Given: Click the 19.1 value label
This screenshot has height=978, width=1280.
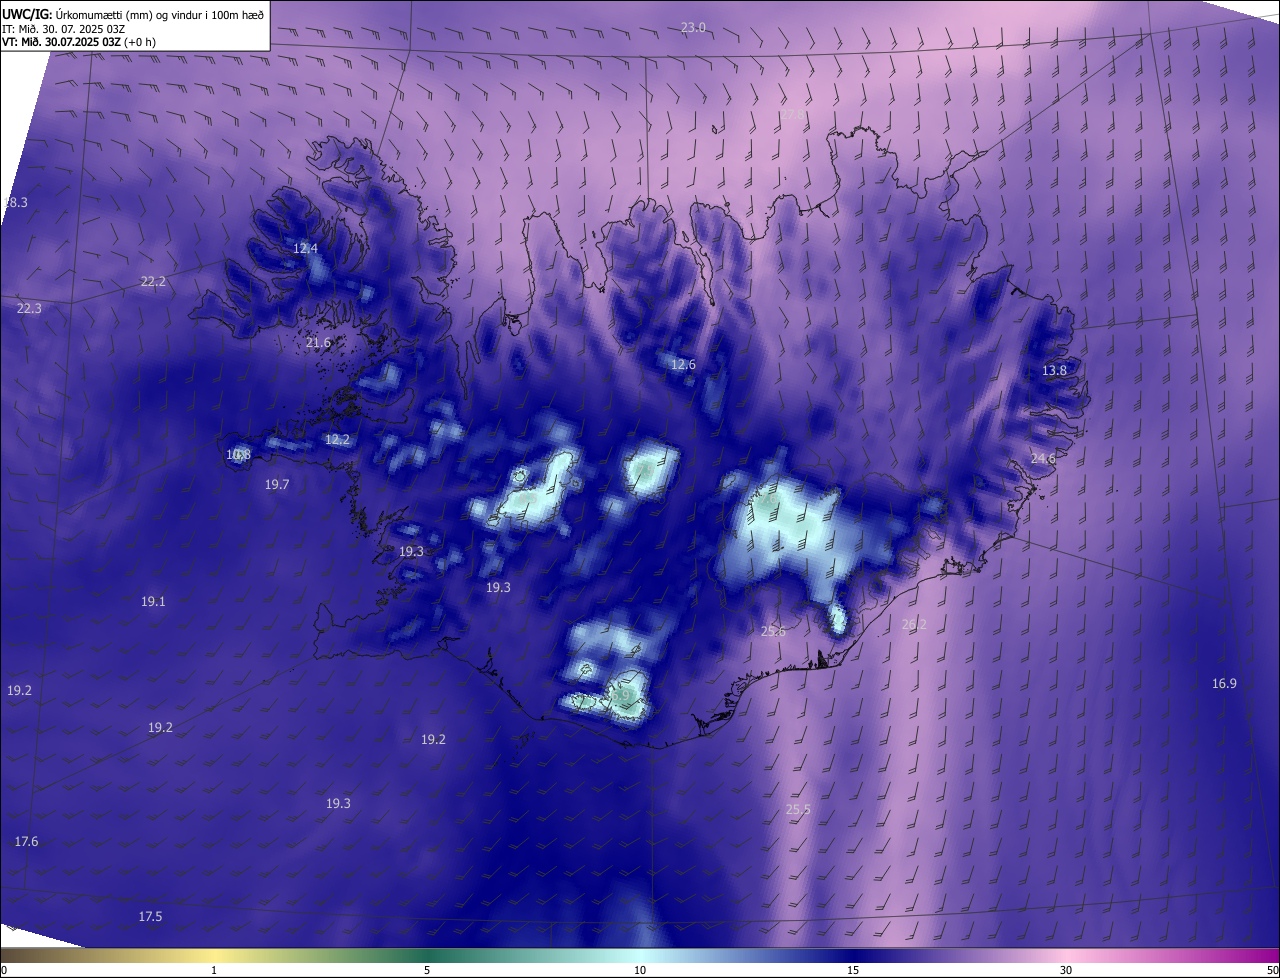Looking at the screenshot, I should (153, 601).
